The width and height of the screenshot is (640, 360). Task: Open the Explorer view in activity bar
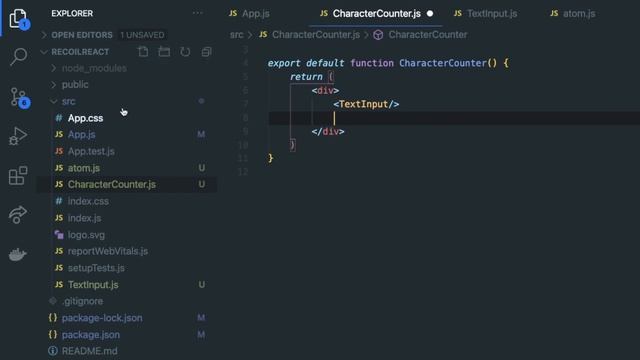point(18,18)
